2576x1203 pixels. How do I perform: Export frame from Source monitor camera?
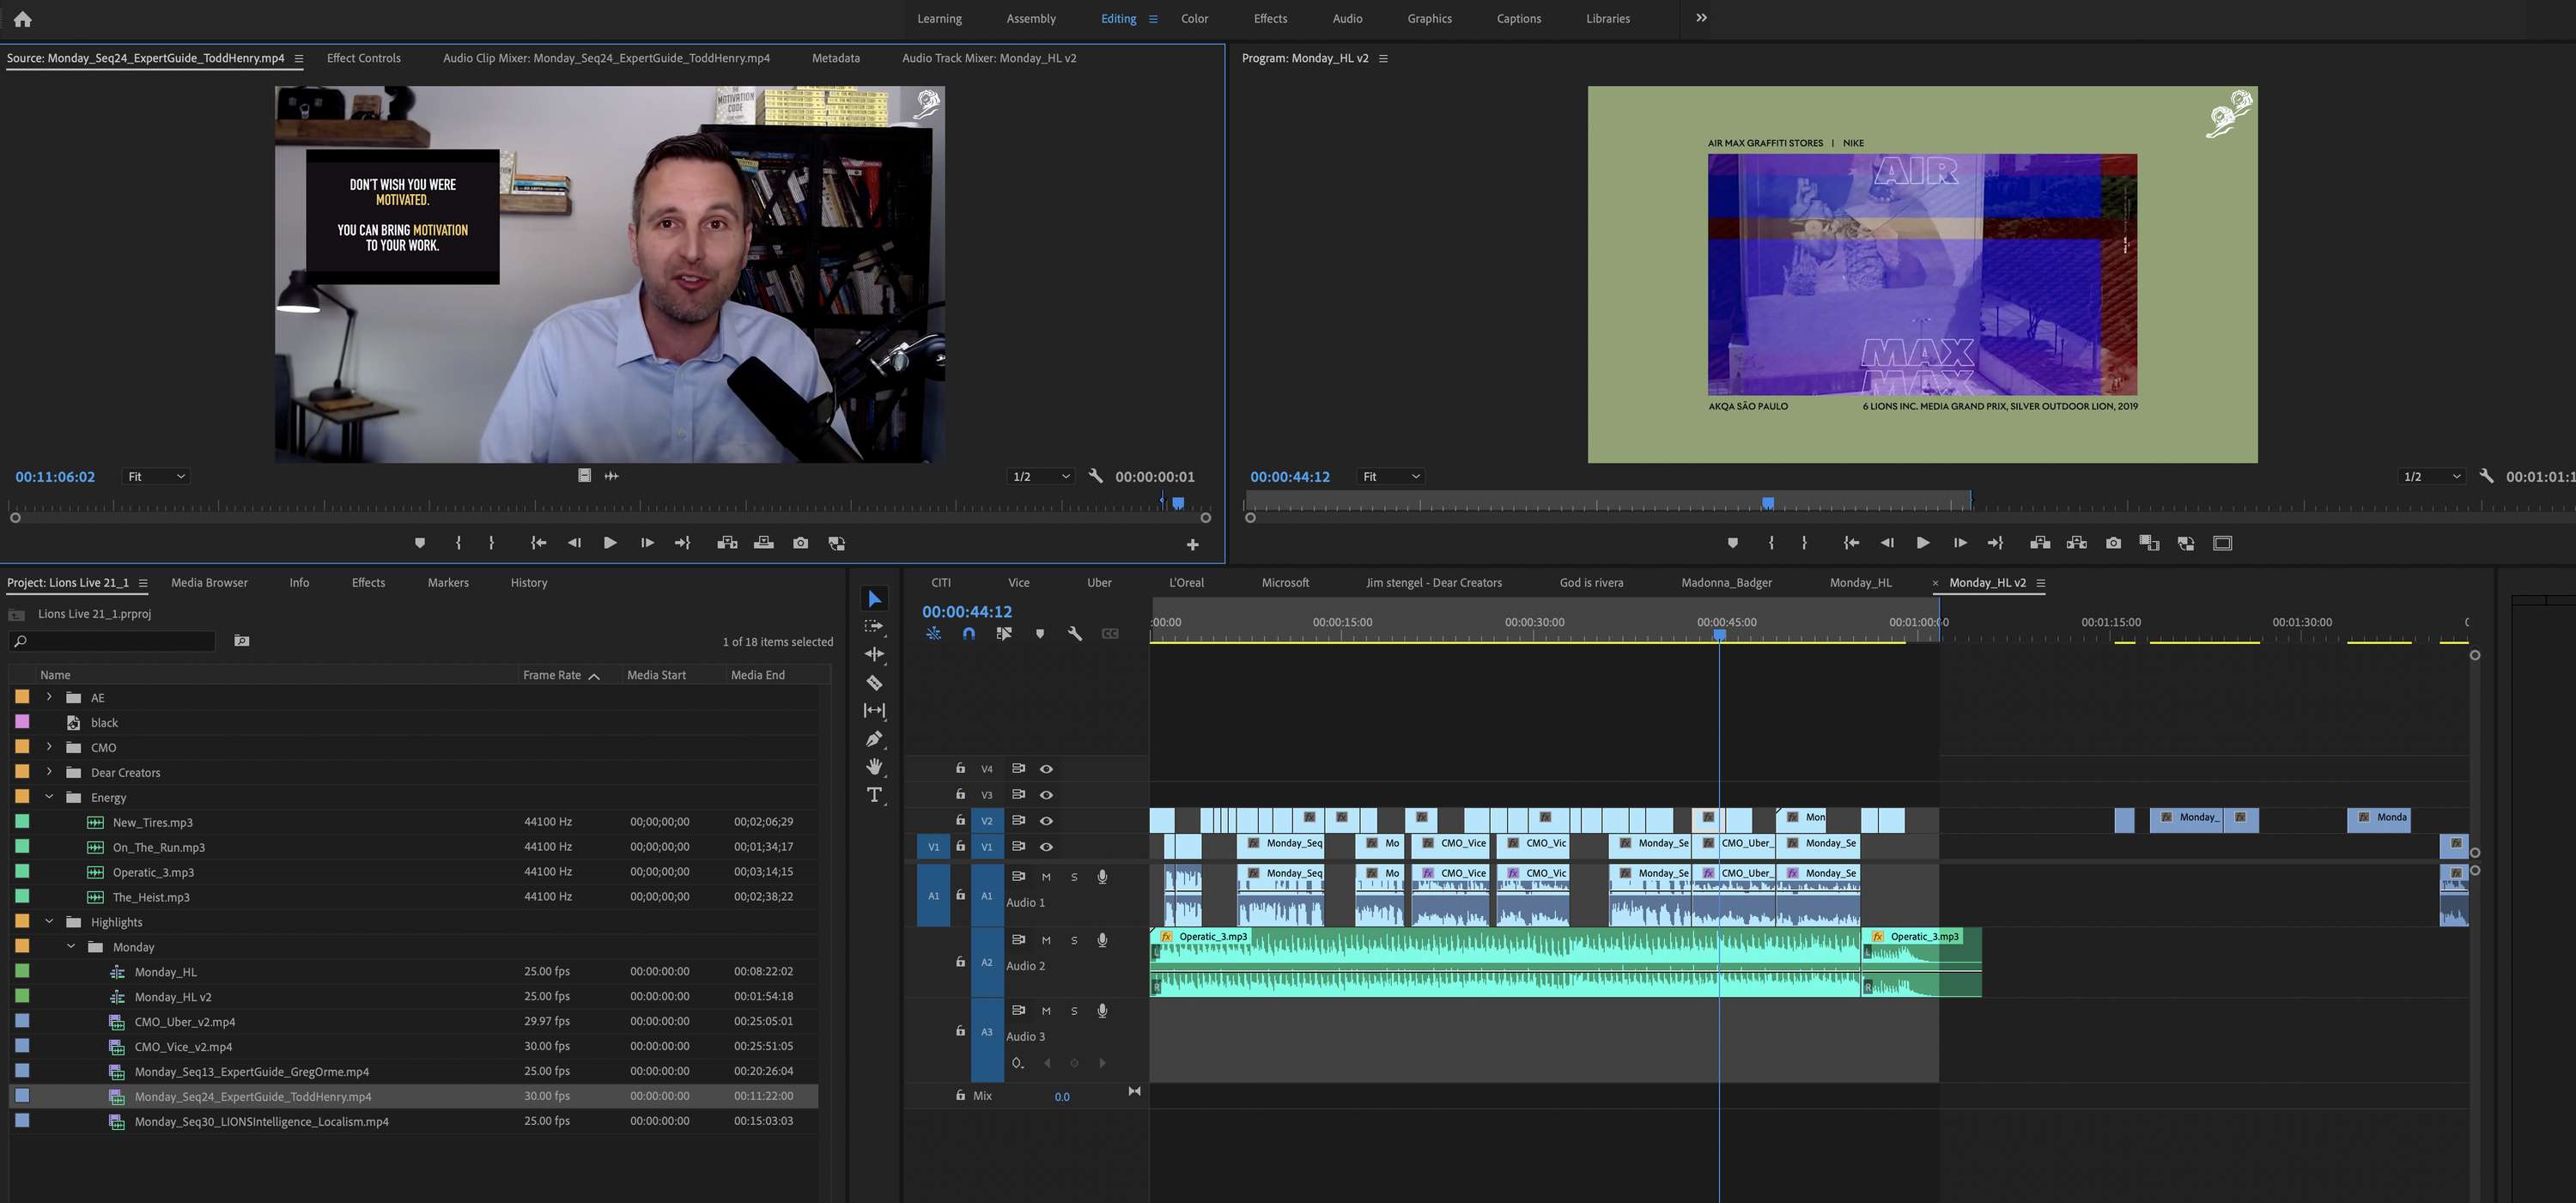[x=800, y=543]
